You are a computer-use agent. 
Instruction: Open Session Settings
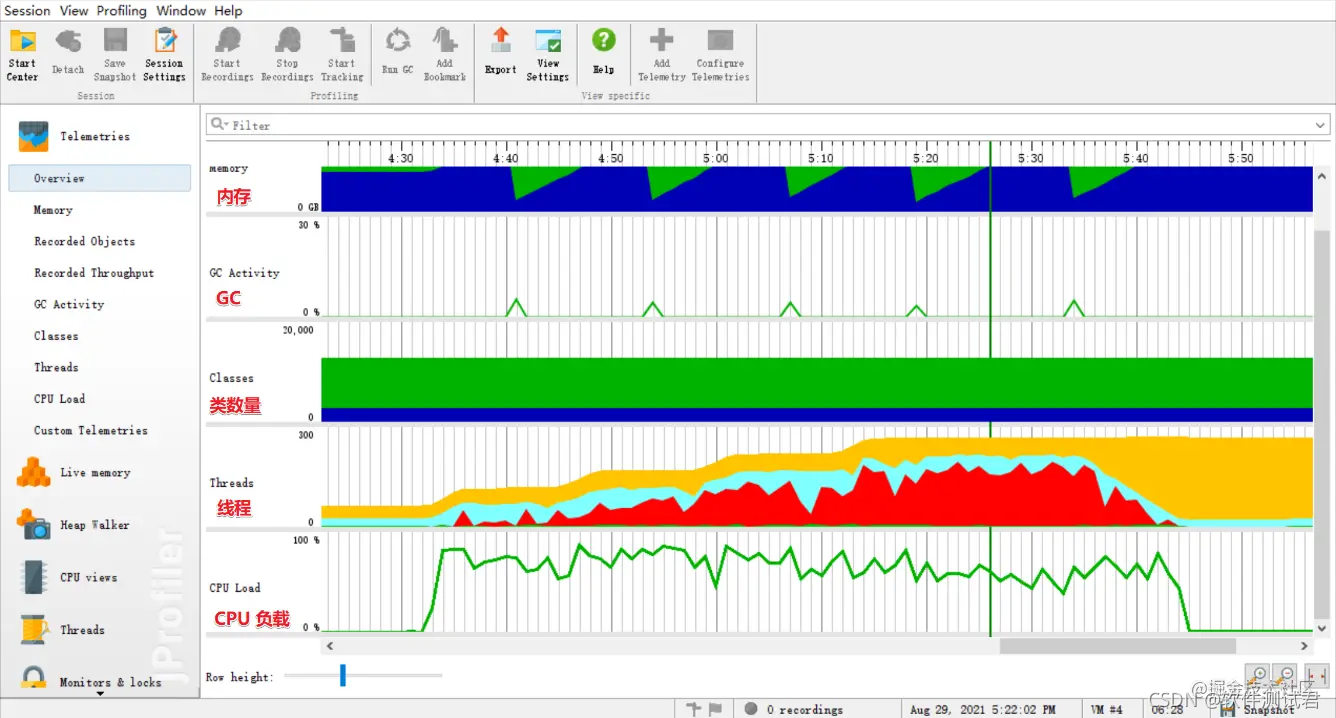[x=164, y=54]
